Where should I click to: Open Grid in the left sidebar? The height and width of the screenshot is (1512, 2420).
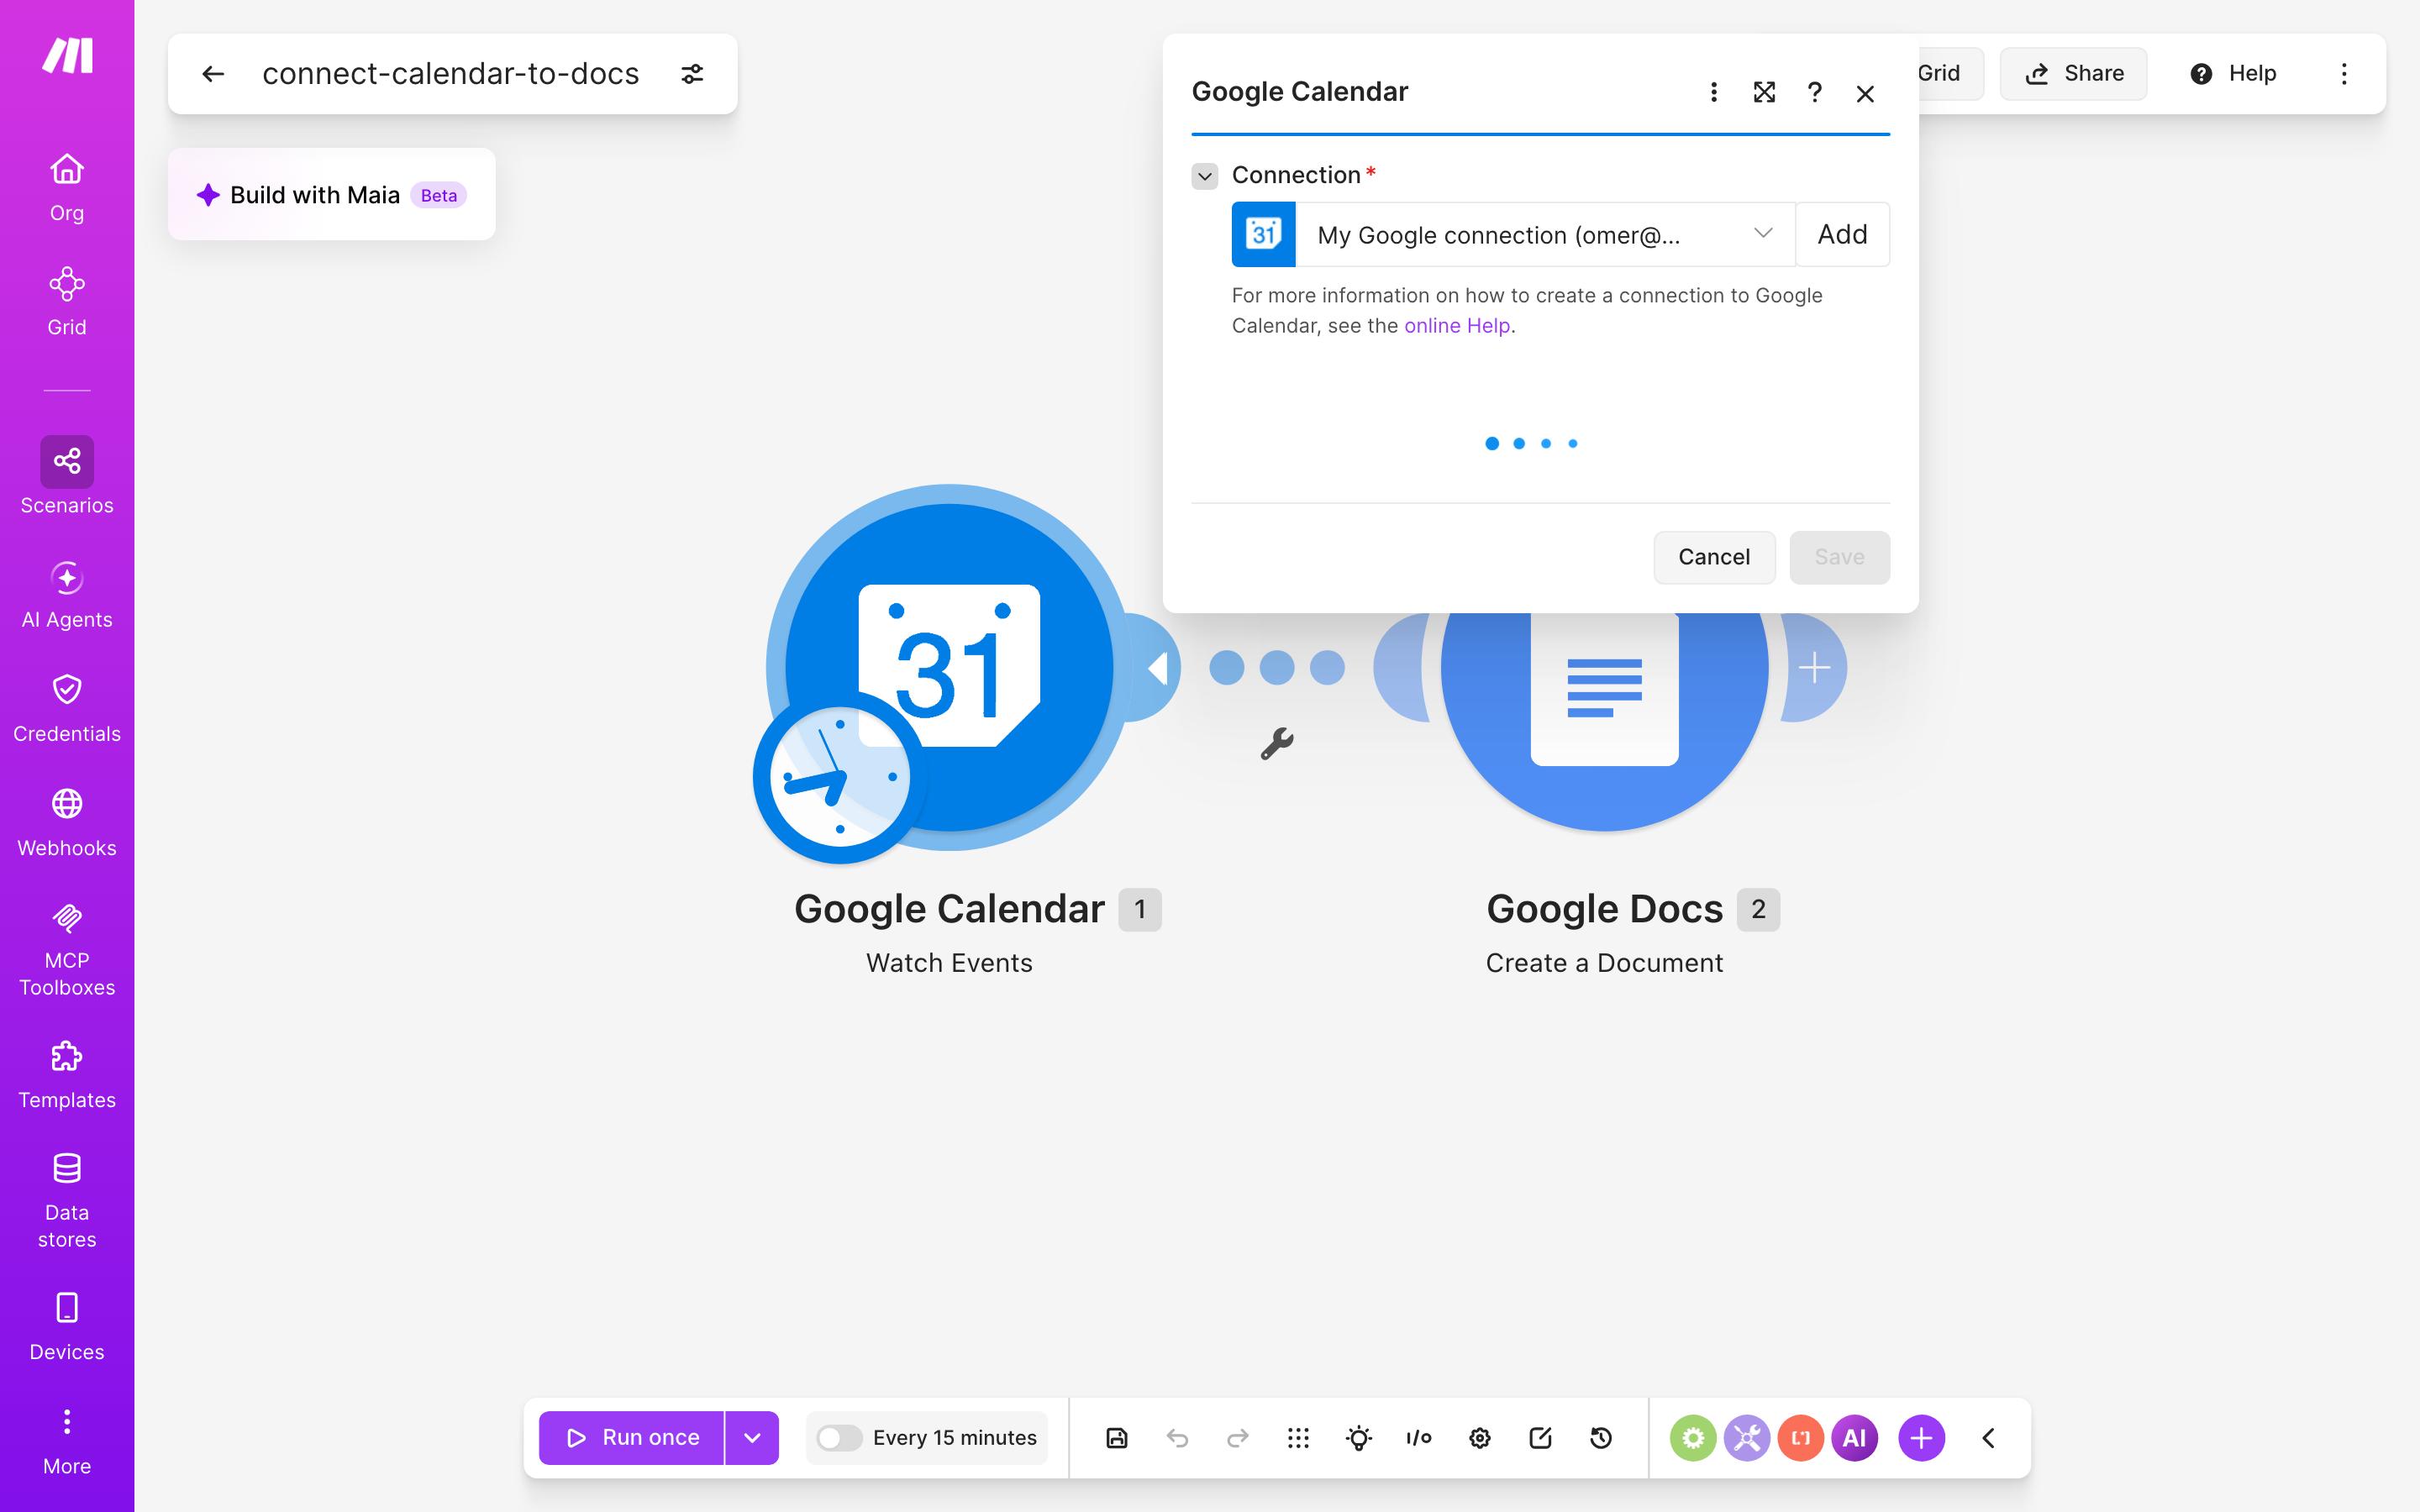click(x=67, y=301)
